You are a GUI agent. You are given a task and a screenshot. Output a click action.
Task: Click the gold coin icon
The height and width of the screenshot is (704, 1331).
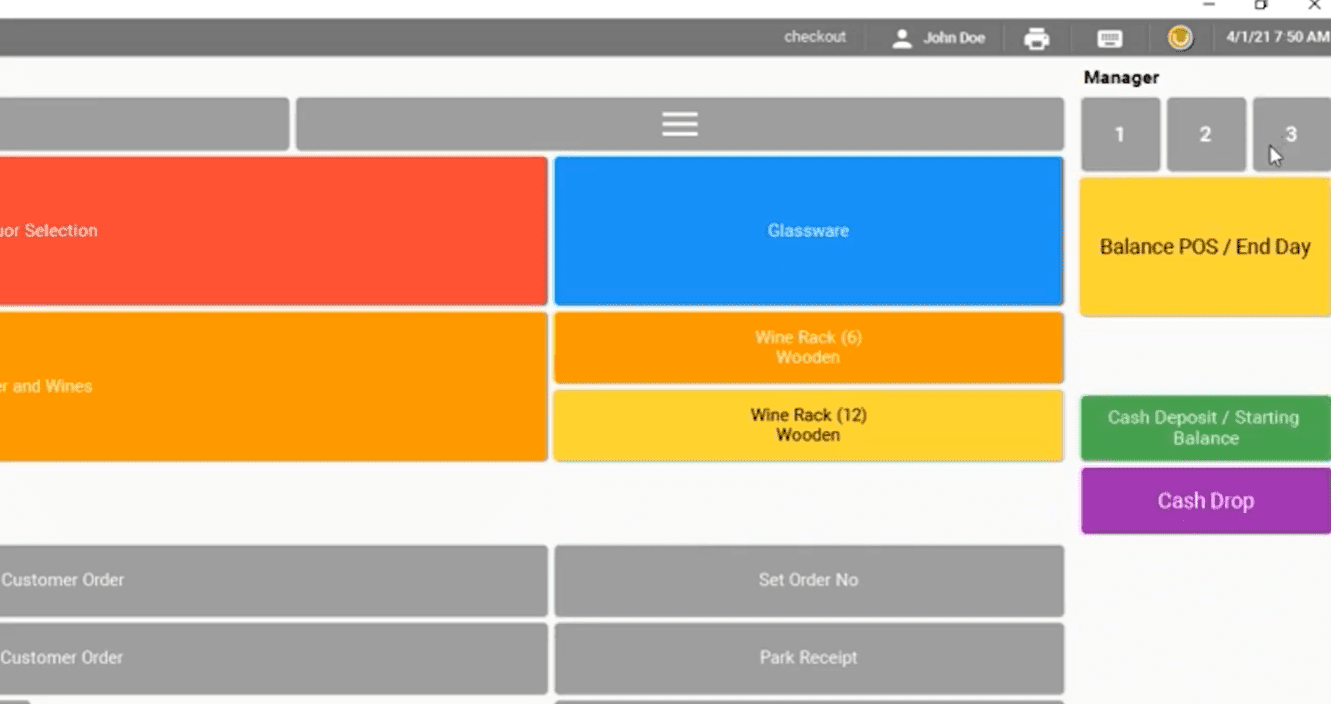[1180, 38]
